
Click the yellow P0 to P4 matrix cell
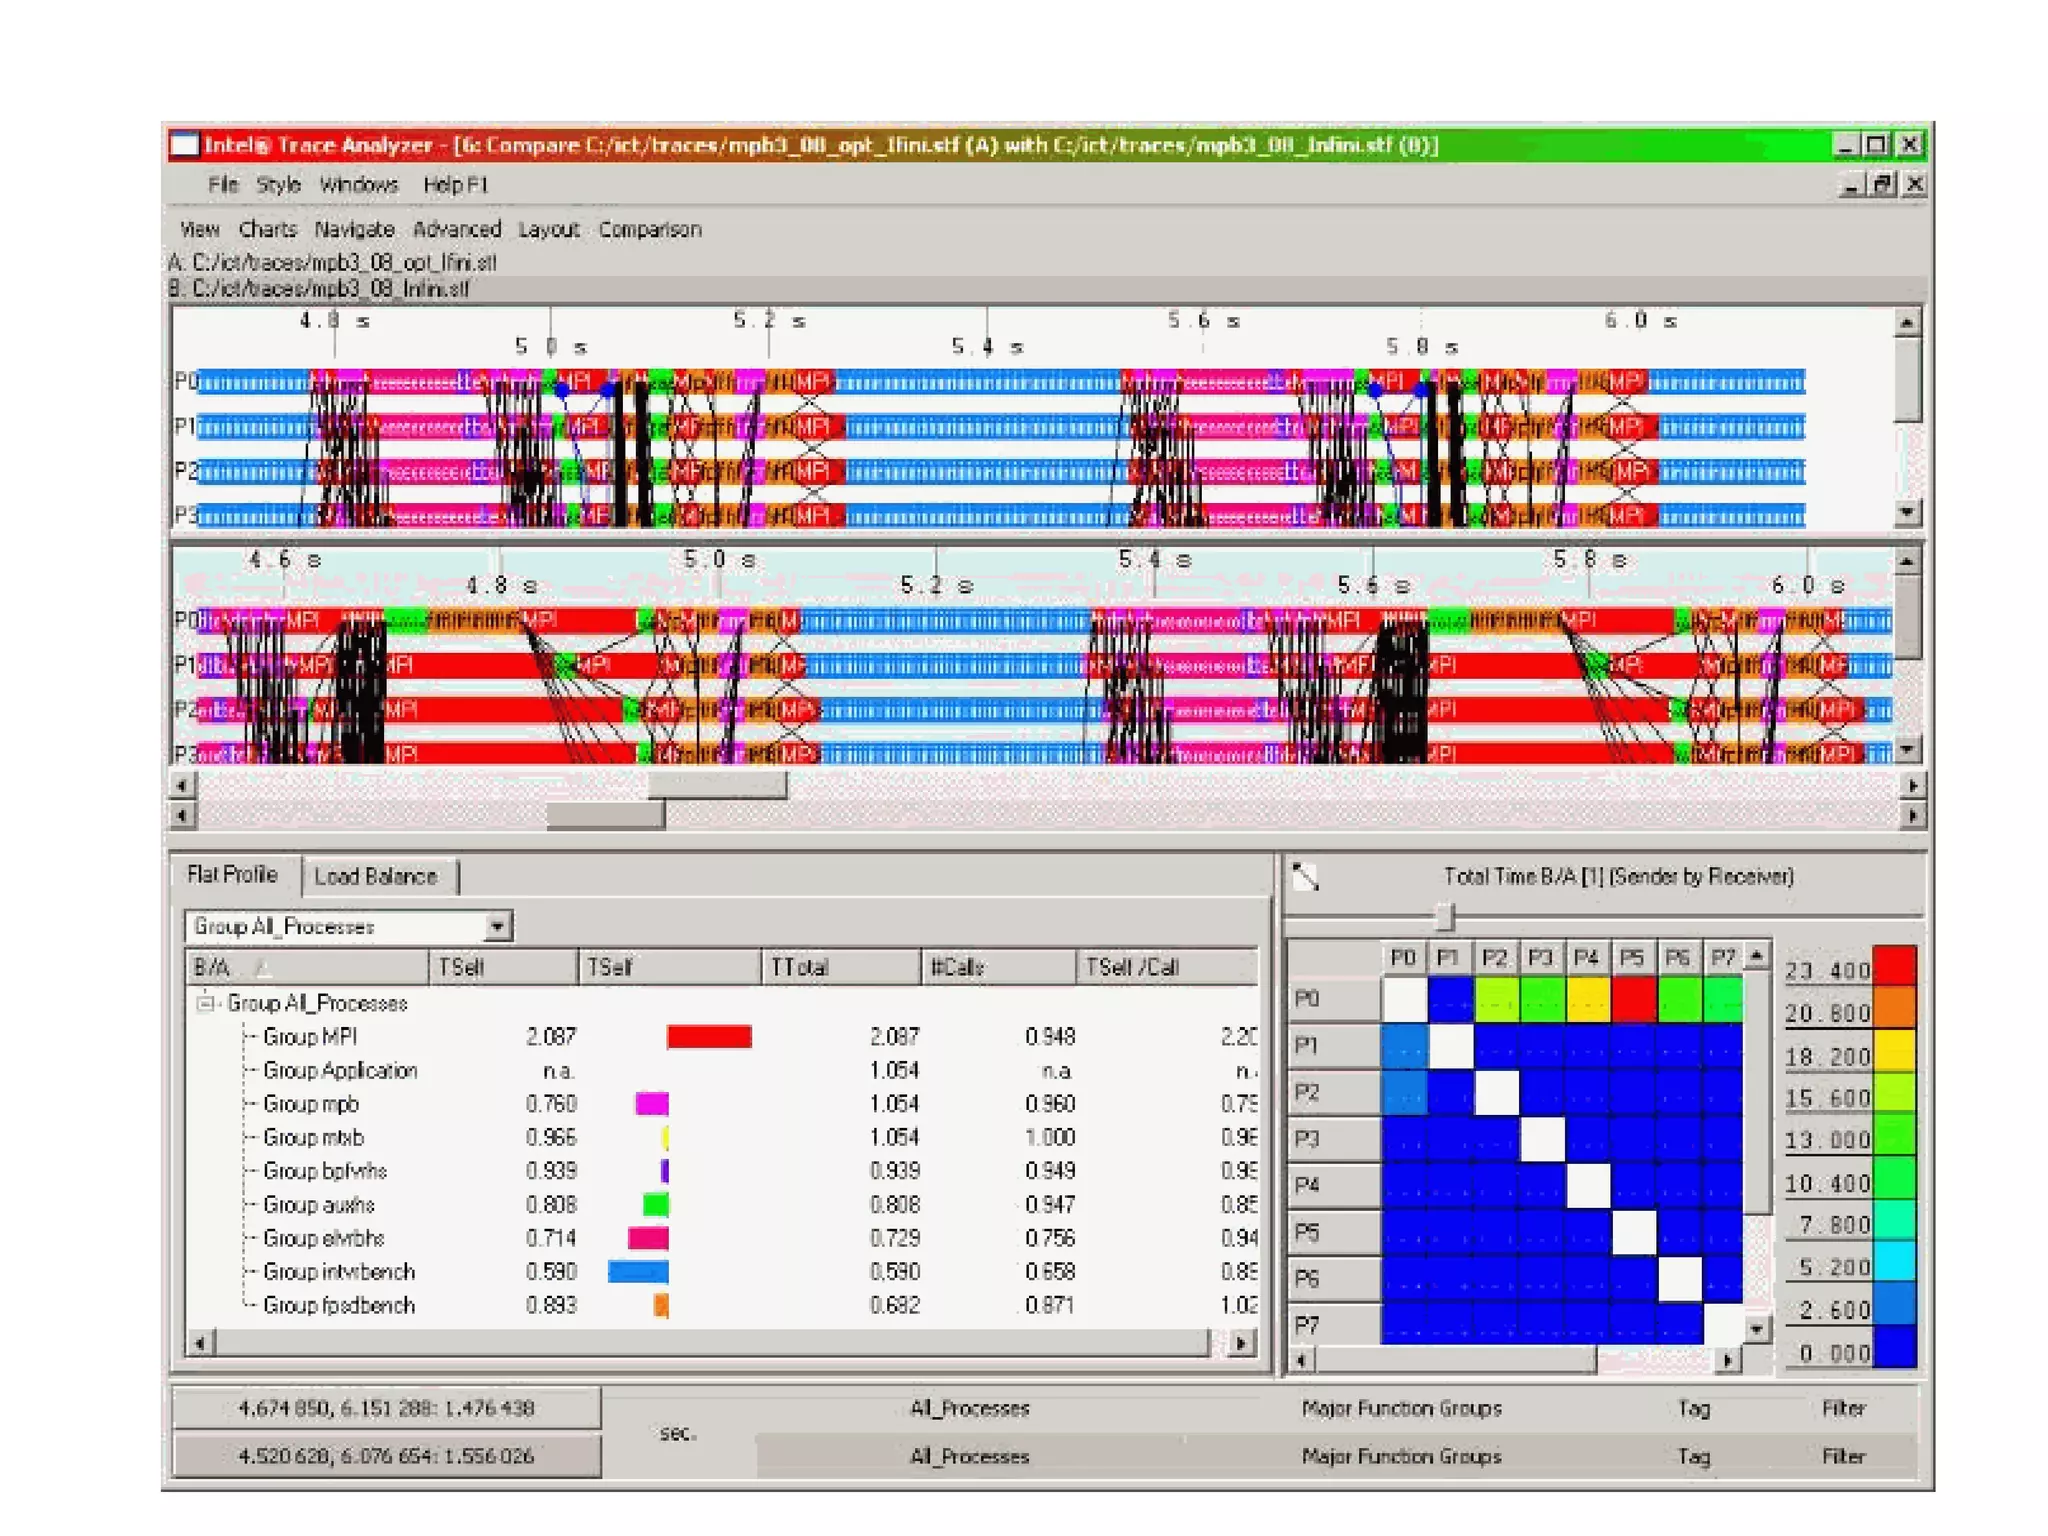click(1588, 999)
